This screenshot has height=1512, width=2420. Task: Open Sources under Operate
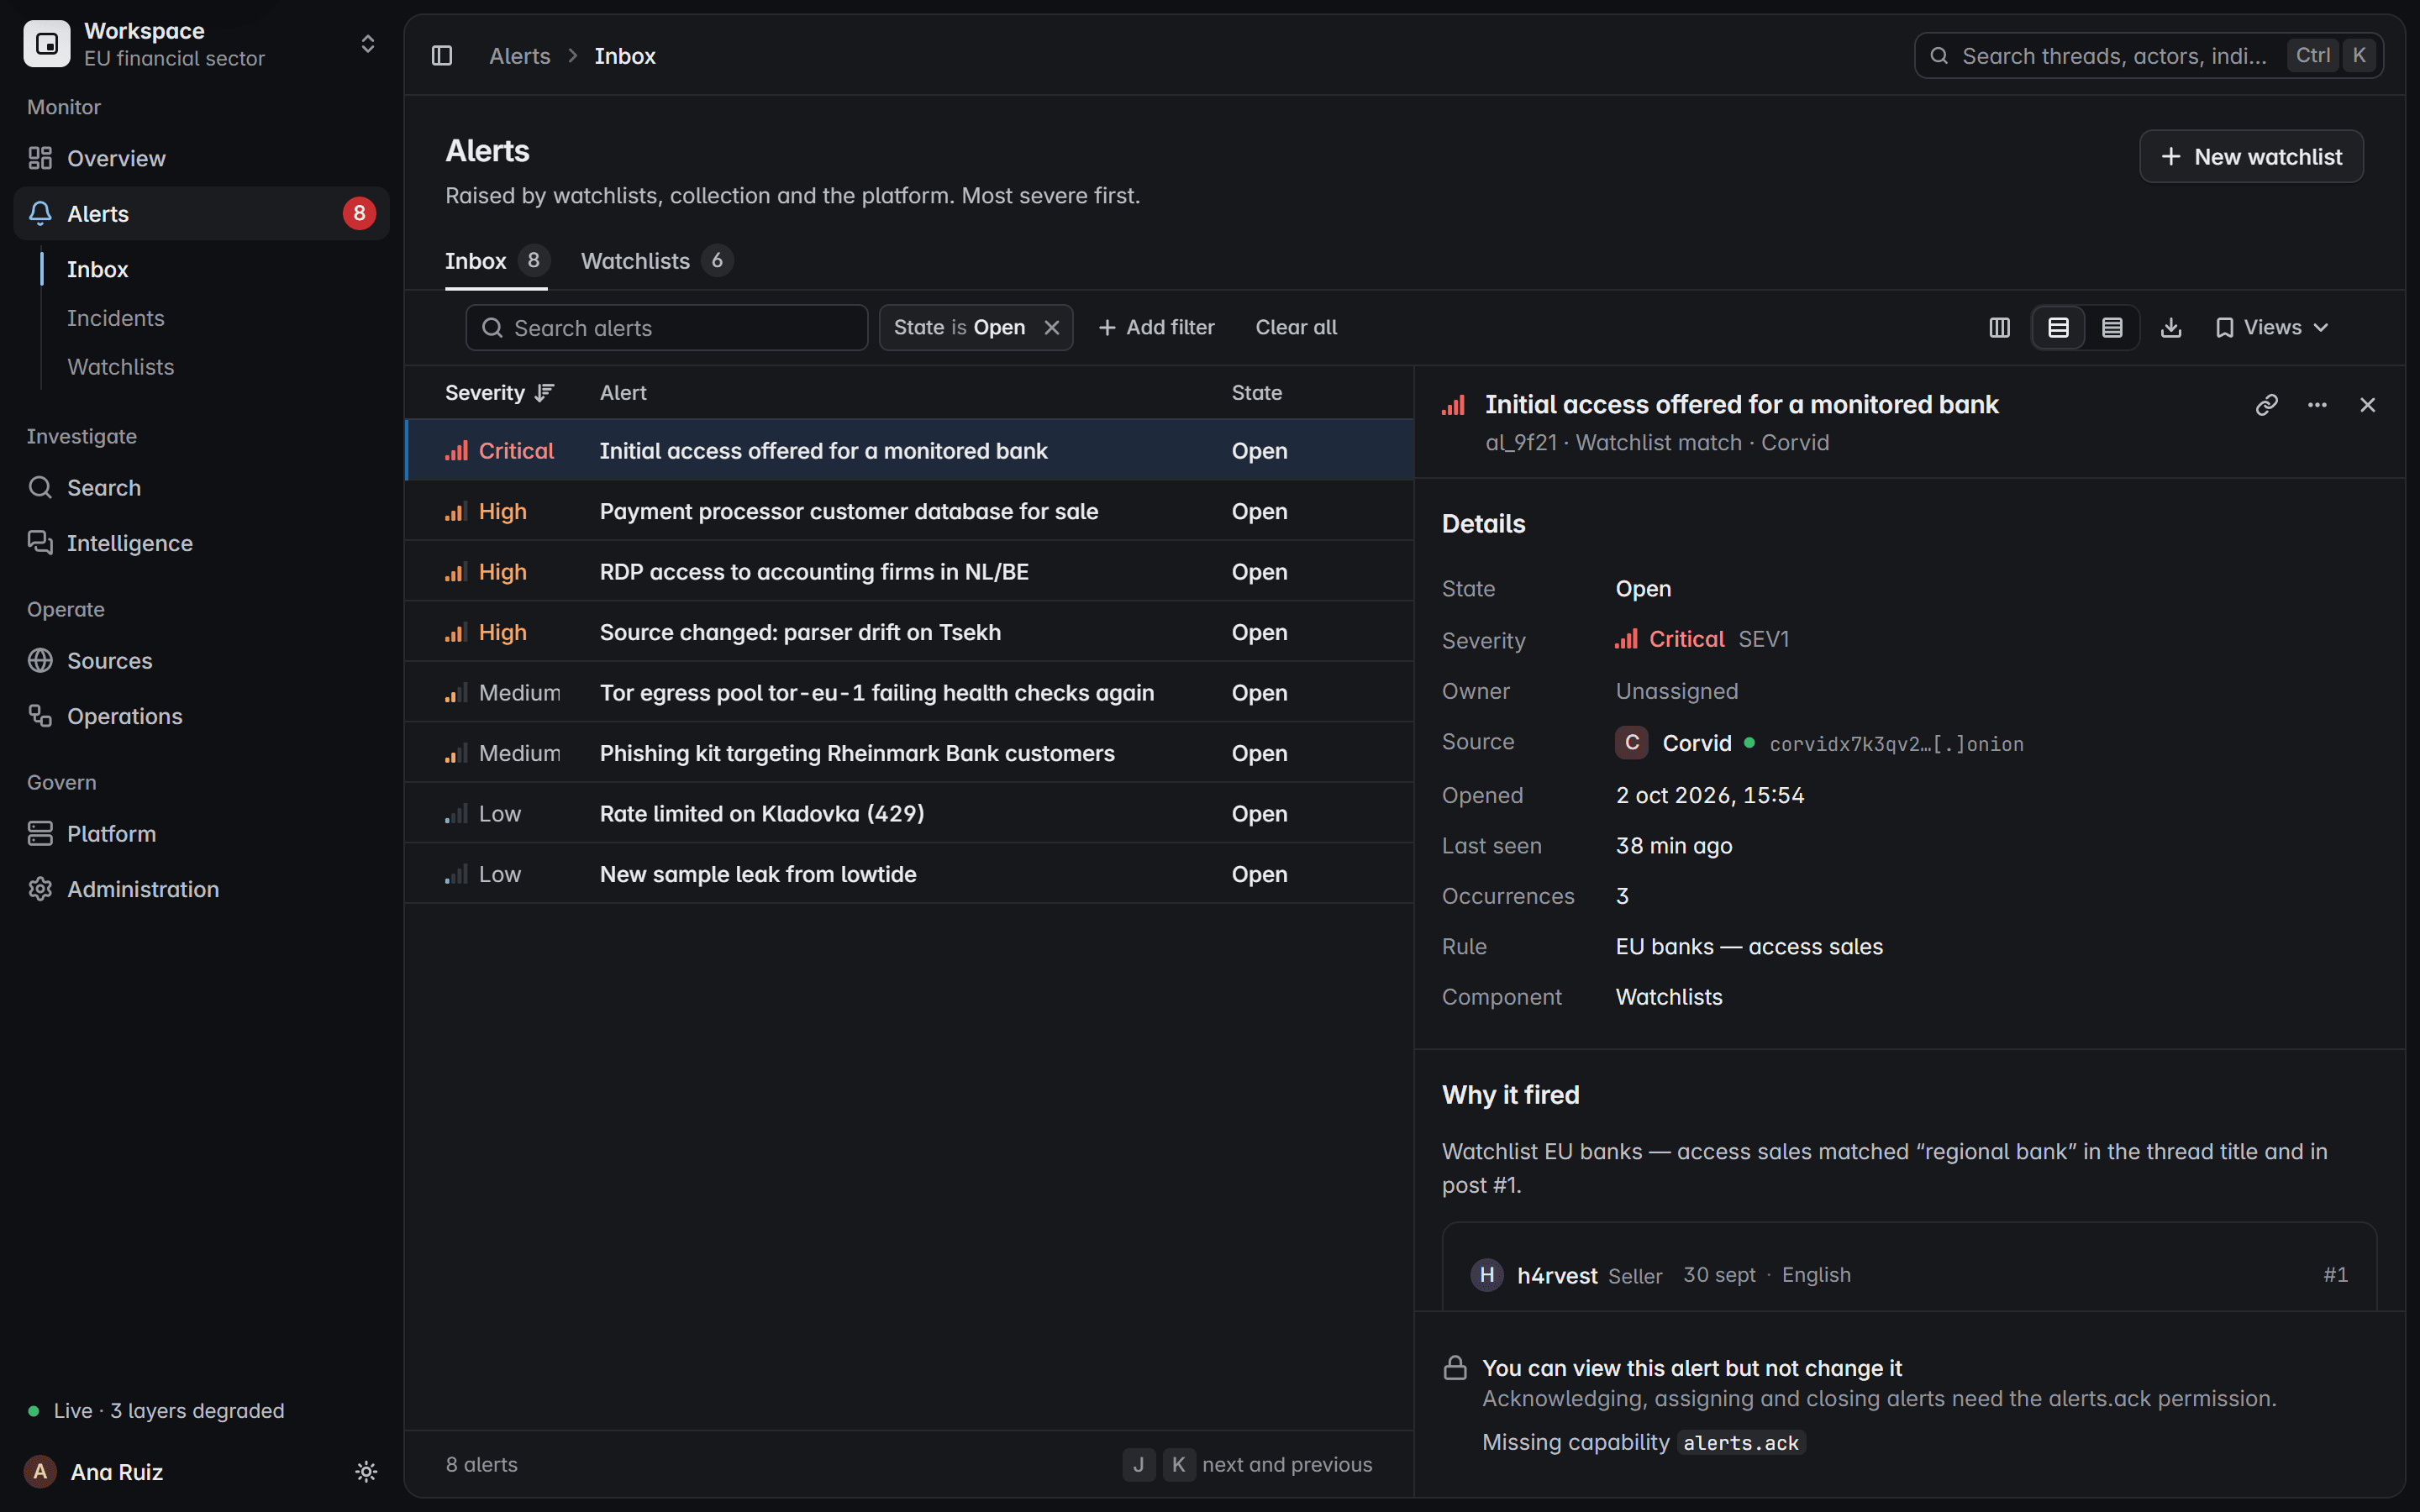click(x=201, y=660)
